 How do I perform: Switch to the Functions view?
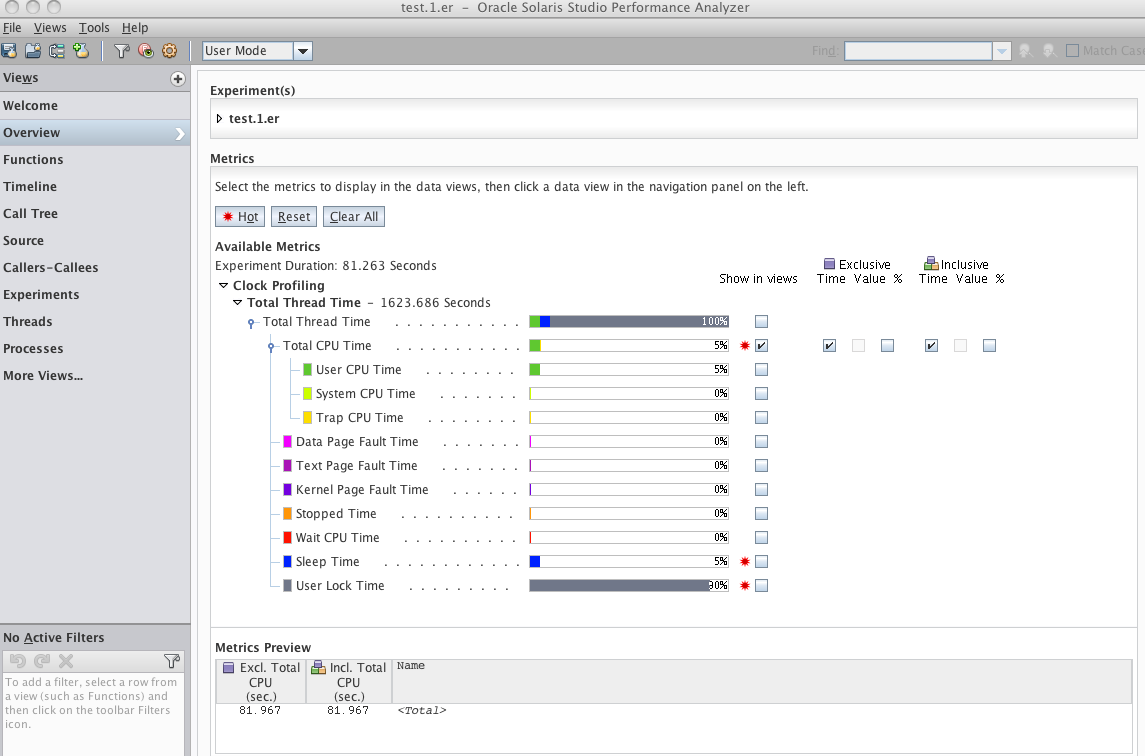pyautogui.click(x=95, y=159)
